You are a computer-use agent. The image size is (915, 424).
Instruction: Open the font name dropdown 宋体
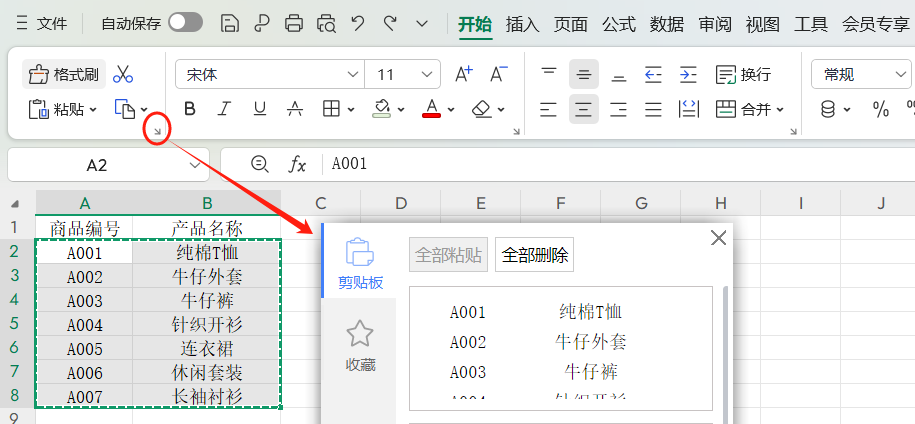click(270, 74)
